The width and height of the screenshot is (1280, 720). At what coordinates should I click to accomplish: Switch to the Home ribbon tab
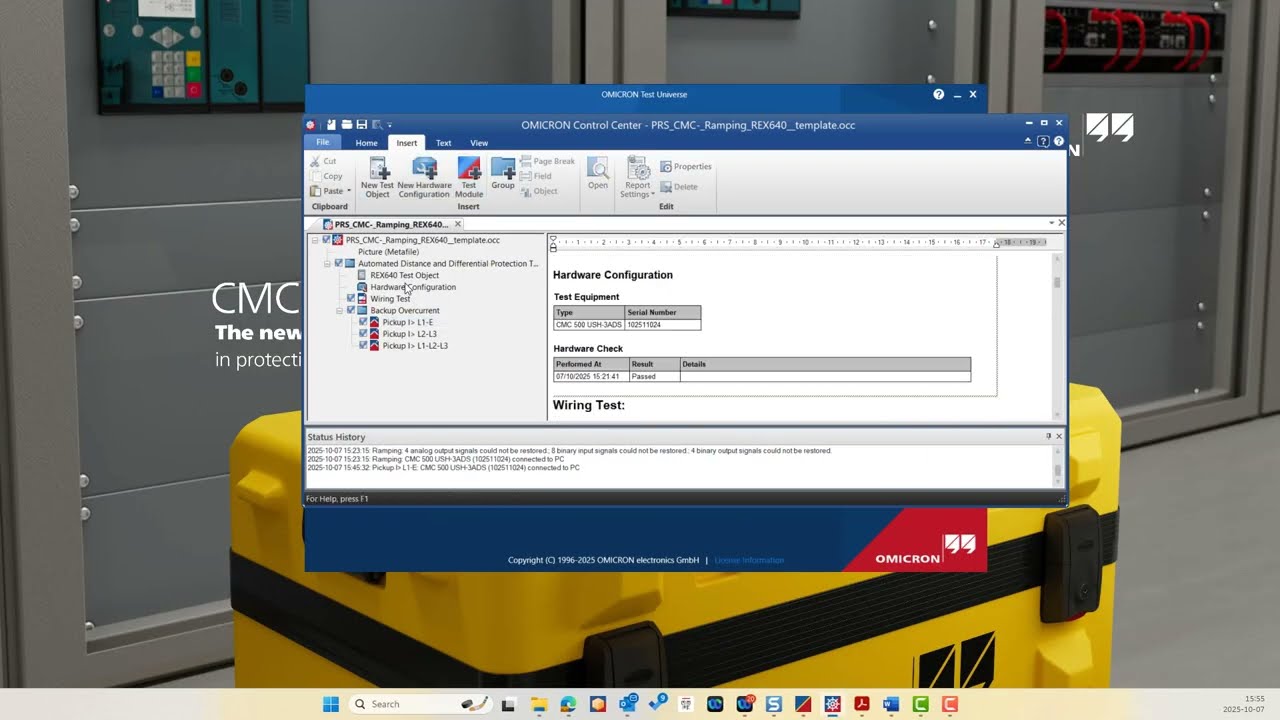point(366,143)
